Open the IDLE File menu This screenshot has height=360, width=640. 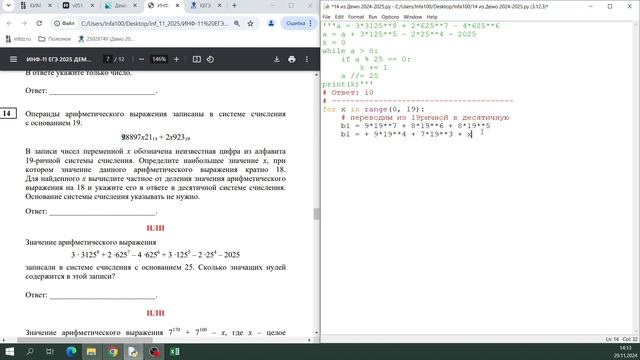click(327, 17)
